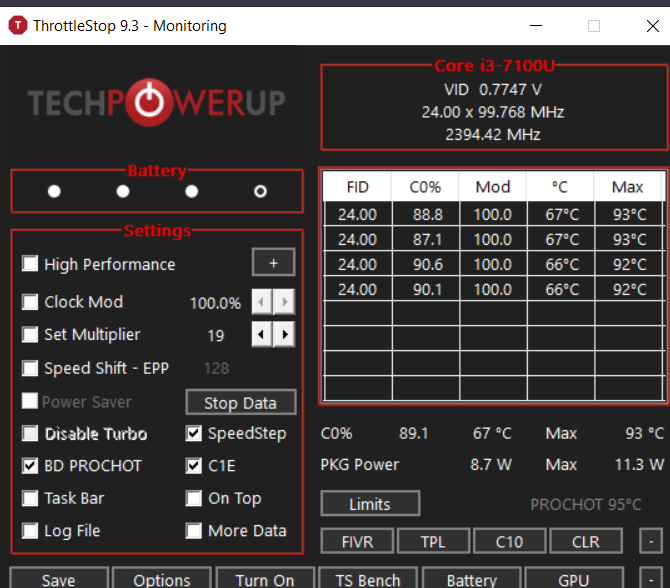Enable the Set Multiplier checkbox
Image resolution: width=670 pixels, height=588 pixels.
pos(30,334)
